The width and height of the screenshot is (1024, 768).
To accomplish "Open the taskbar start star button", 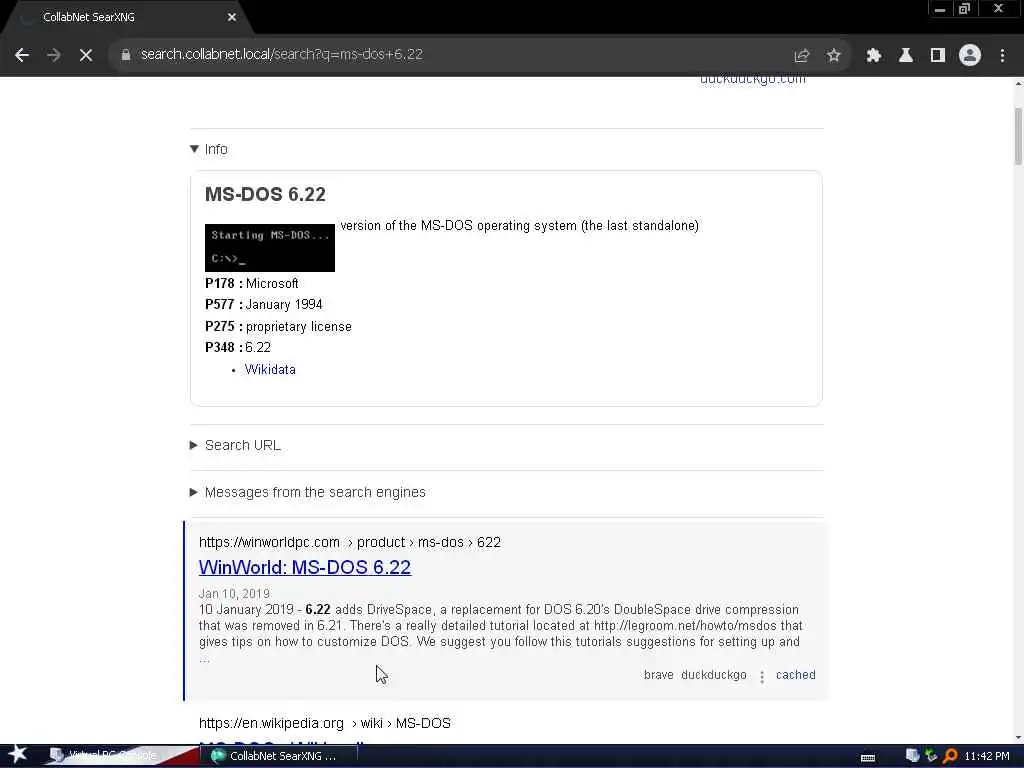I will pos(18,755).
